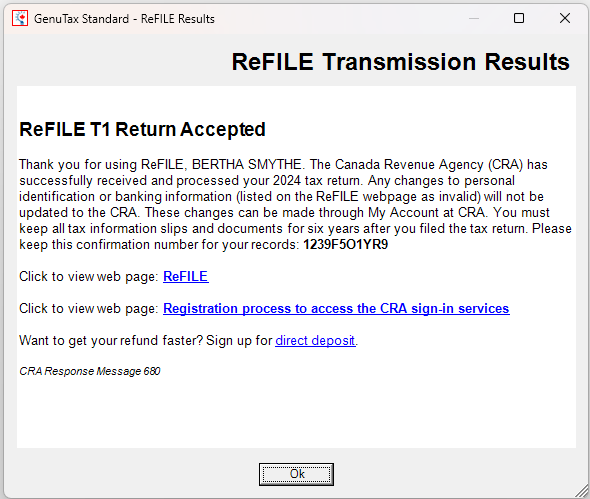Image resolution: width=590 pixels, height=499 pixels.
Task: Click the window resize grip in the corner
Action: (x=582, y=491)
